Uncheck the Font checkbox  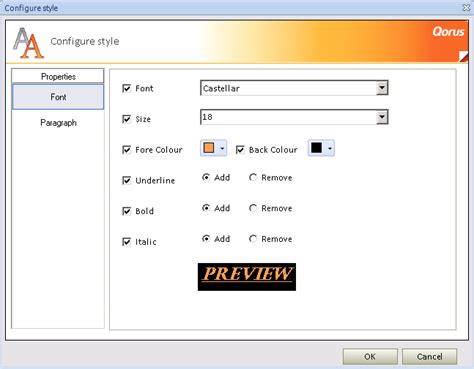pos(127,88)
